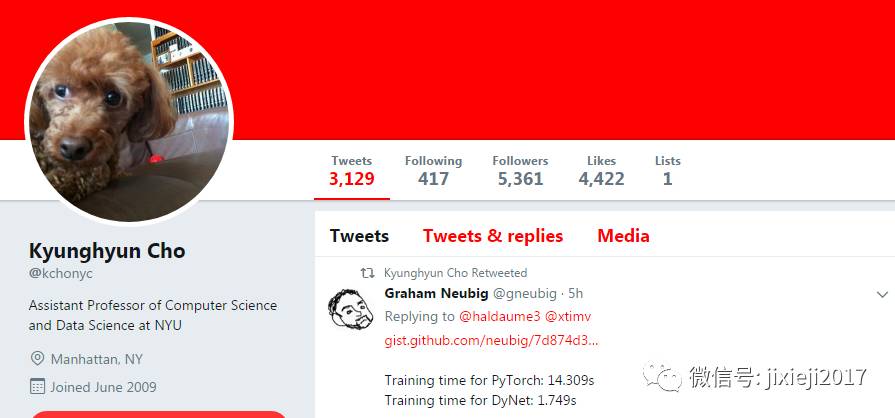Show the 5,361 Followers
Viewport: 895px width, 418px height.
[x=520, y=171]
